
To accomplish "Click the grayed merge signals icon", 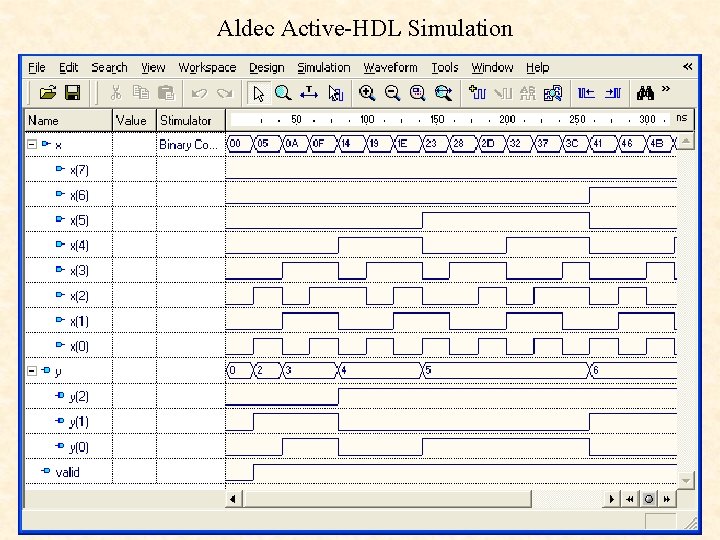I will point(528,93).
